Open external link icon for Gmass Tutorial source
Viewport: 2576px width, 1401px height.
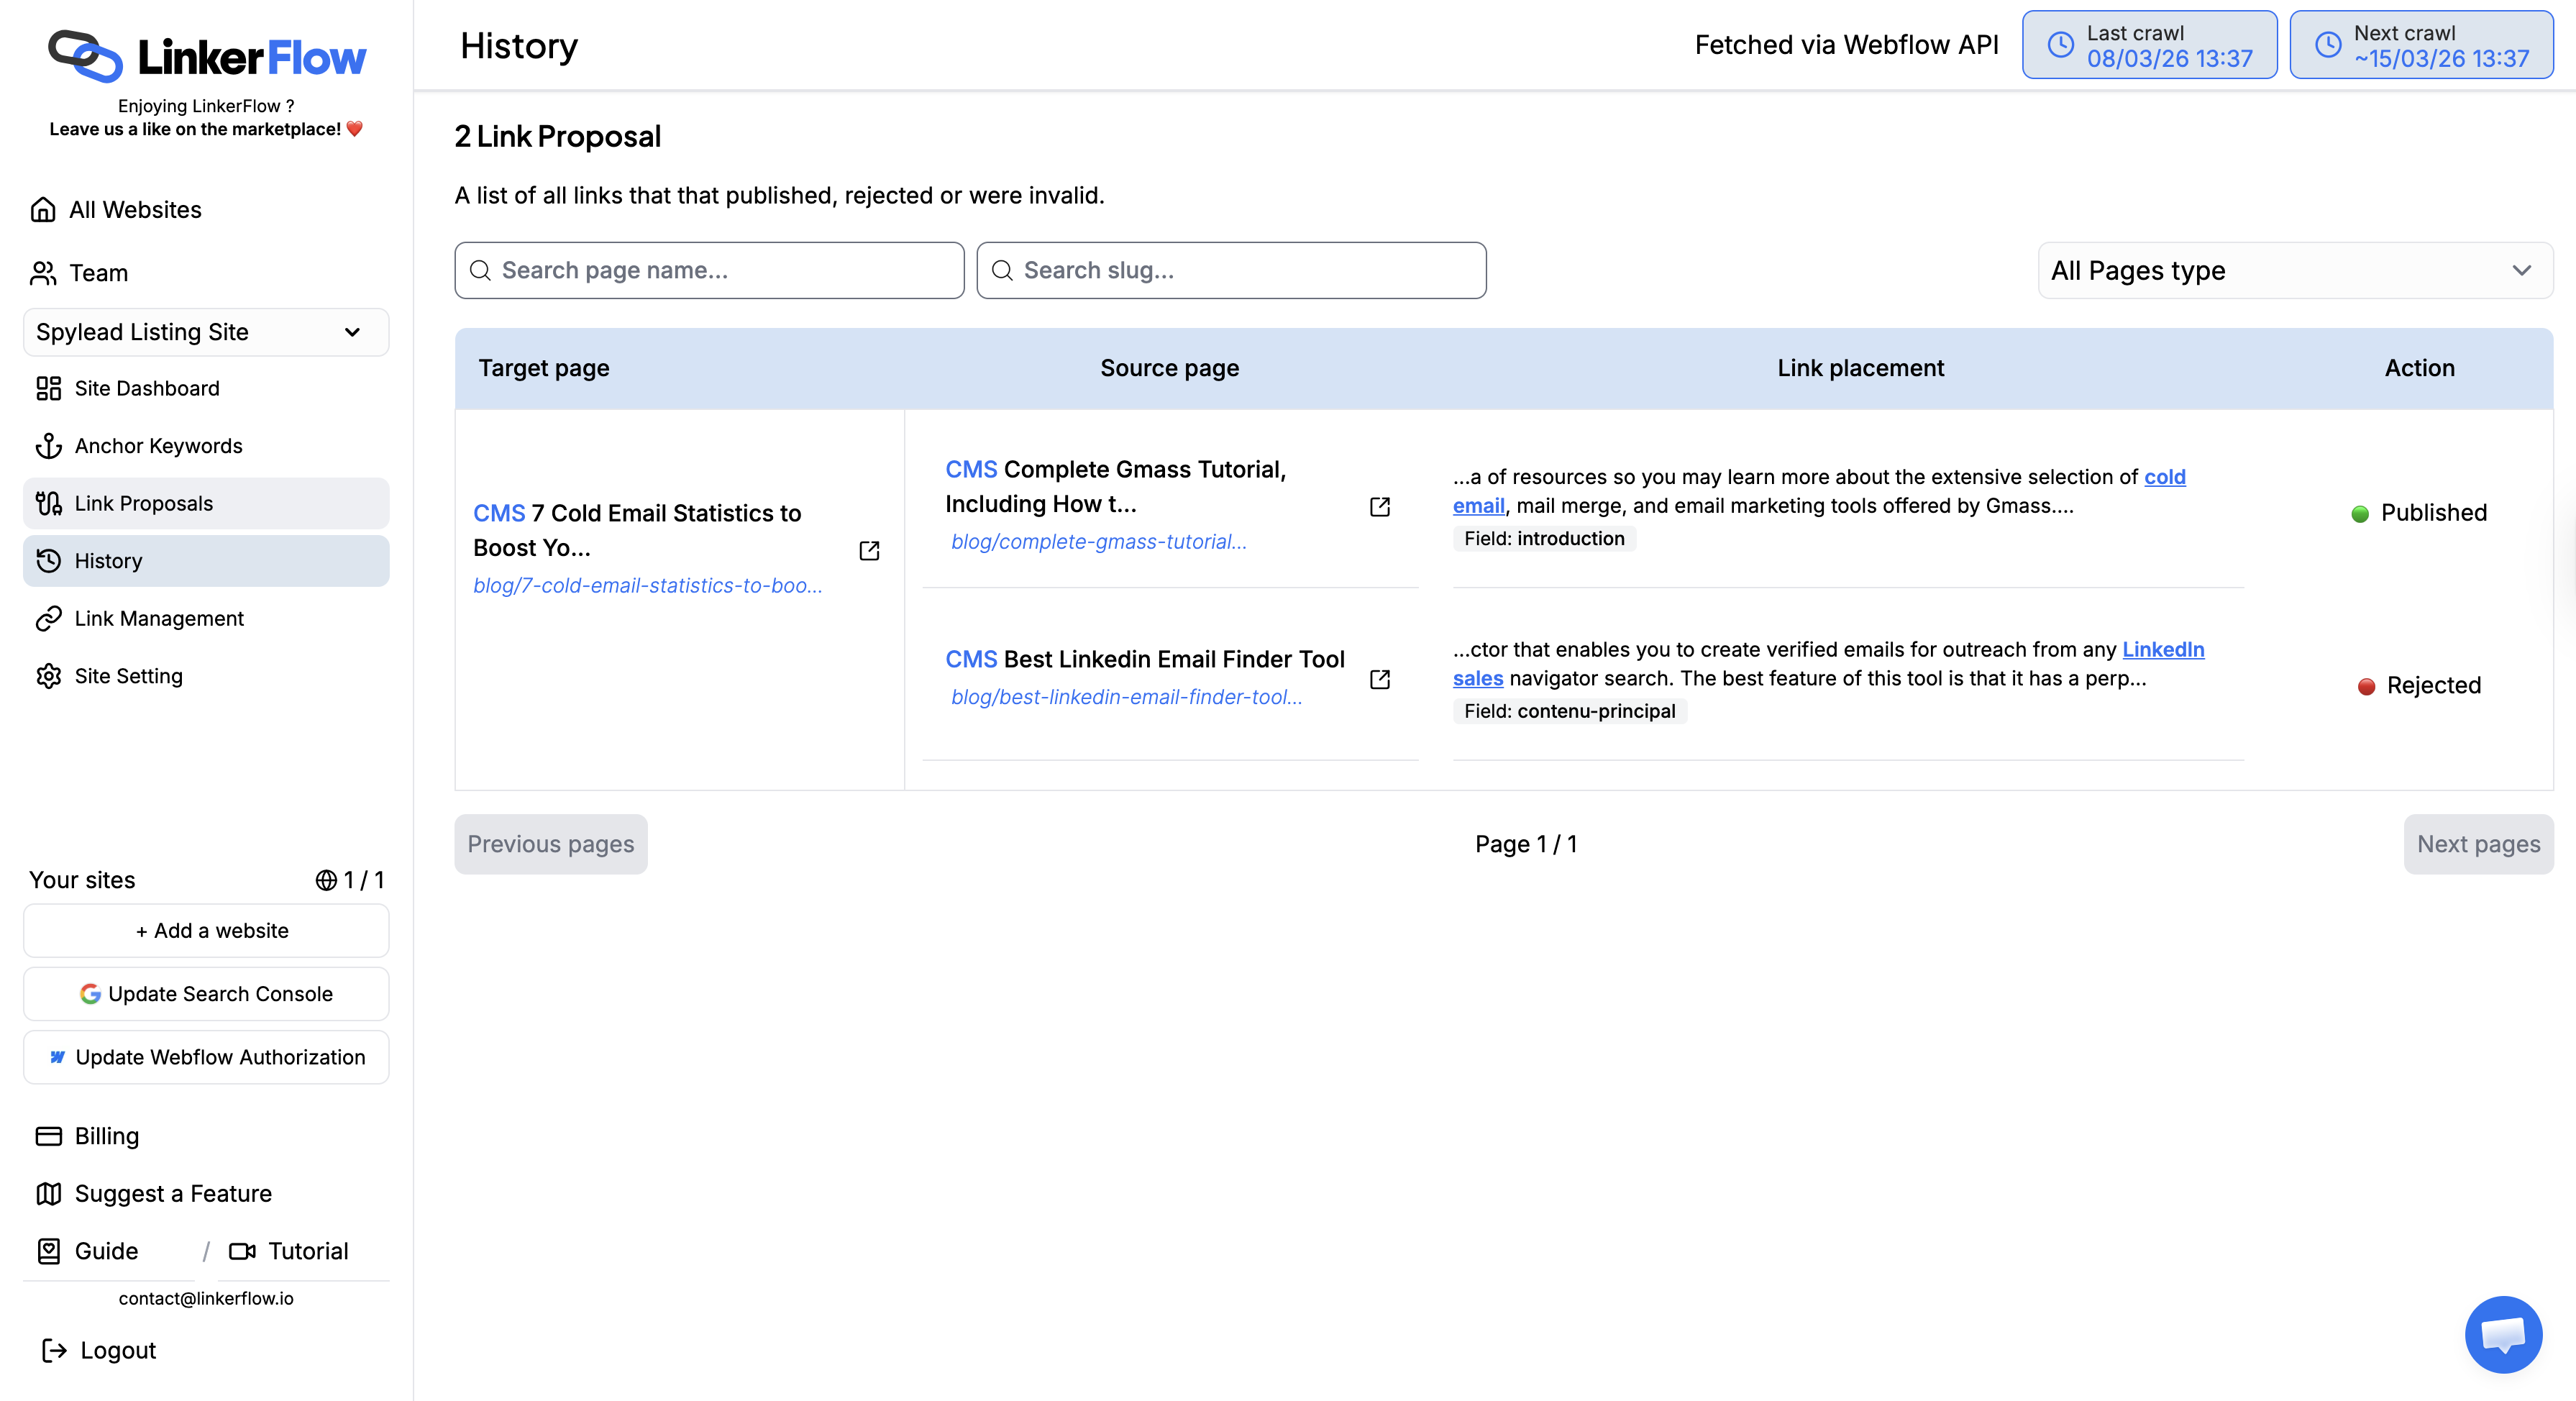(1379, 507)
